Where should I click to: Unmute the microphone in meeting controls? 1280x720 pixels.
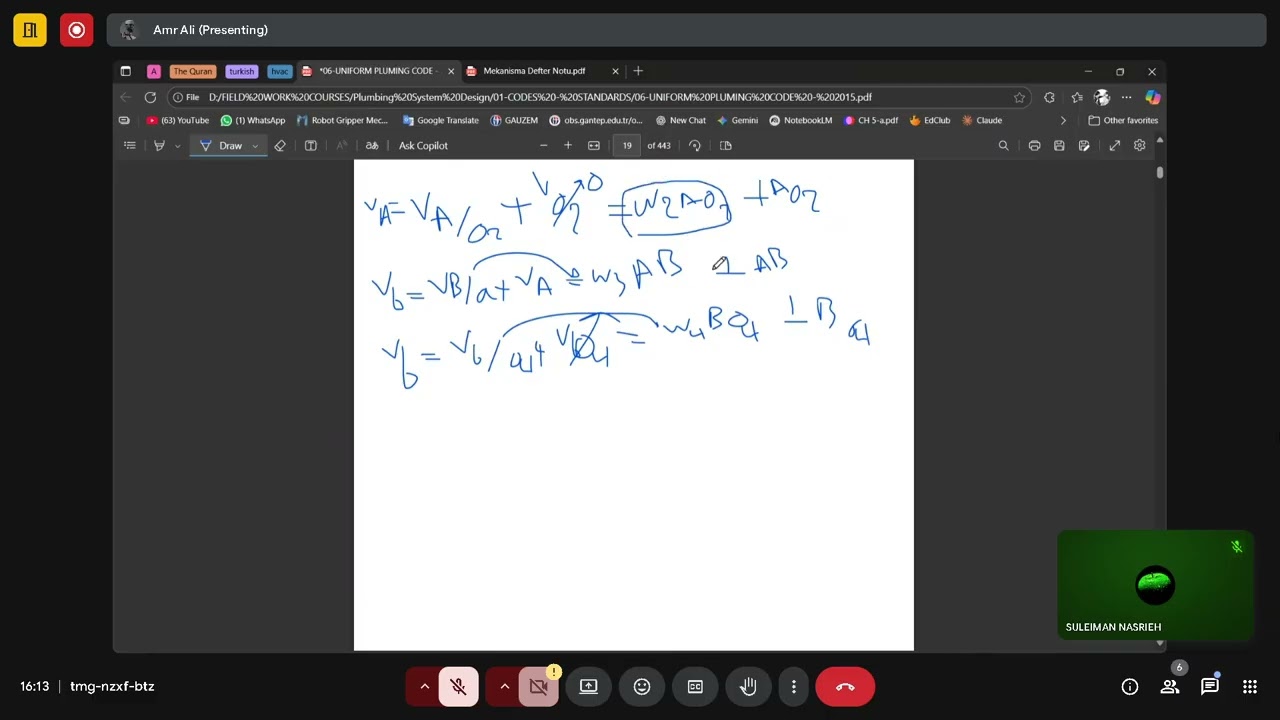tap(458, 686)
